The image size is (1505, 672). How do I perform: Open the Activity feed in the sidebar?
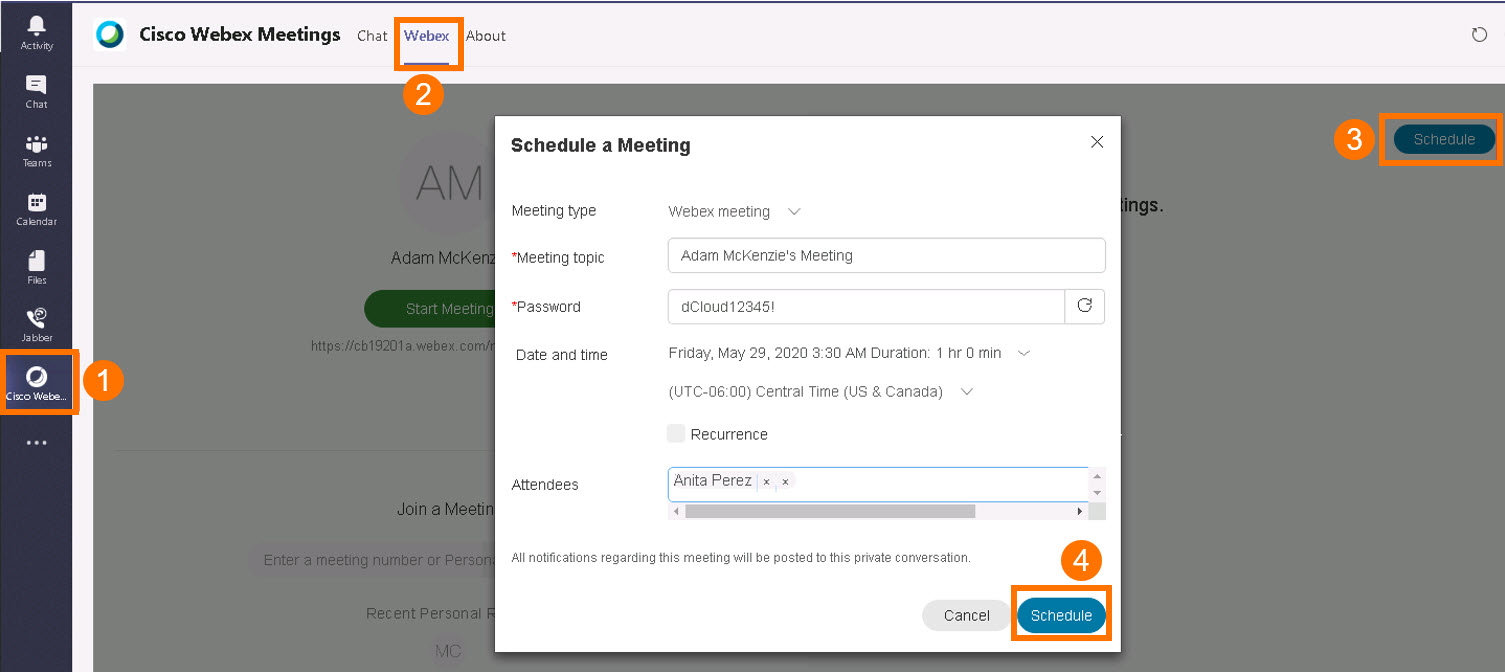pos(36,32)
